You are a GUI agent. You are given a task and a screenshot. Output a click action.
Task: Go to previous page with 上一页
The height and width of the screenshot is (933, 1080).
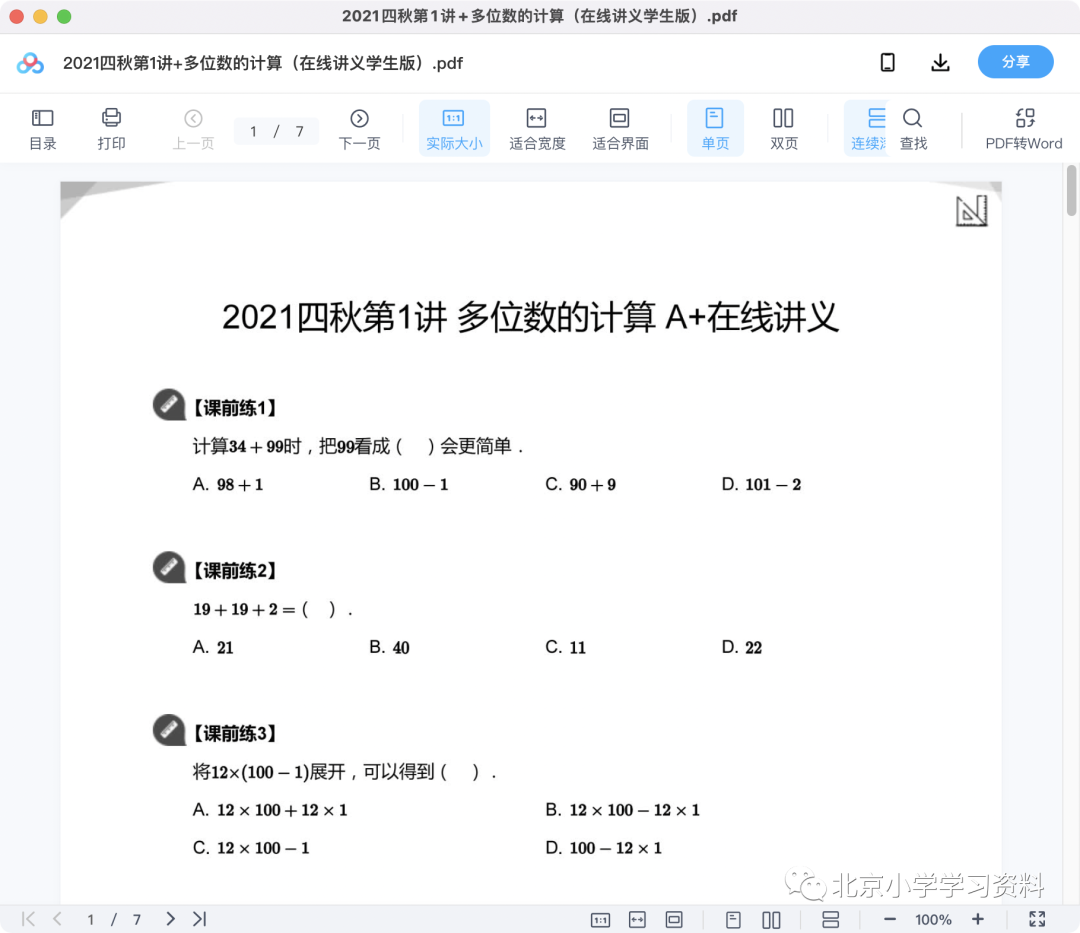point(193,129)
